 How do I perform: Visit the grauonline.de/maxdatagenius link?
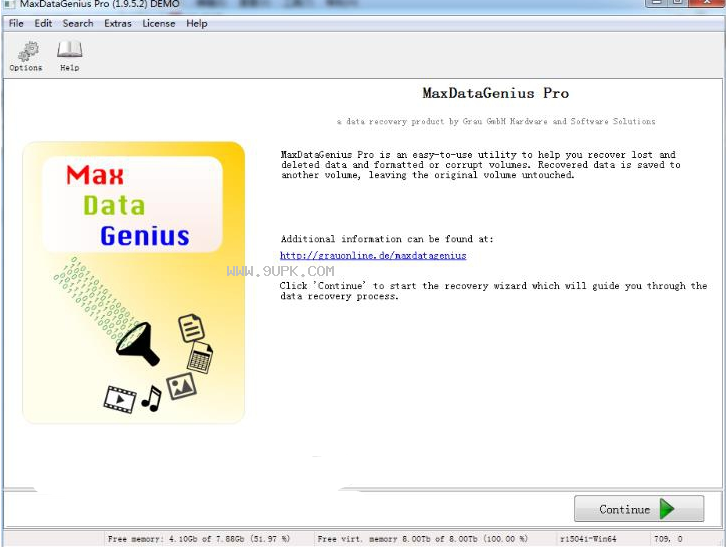coord(373,255)
